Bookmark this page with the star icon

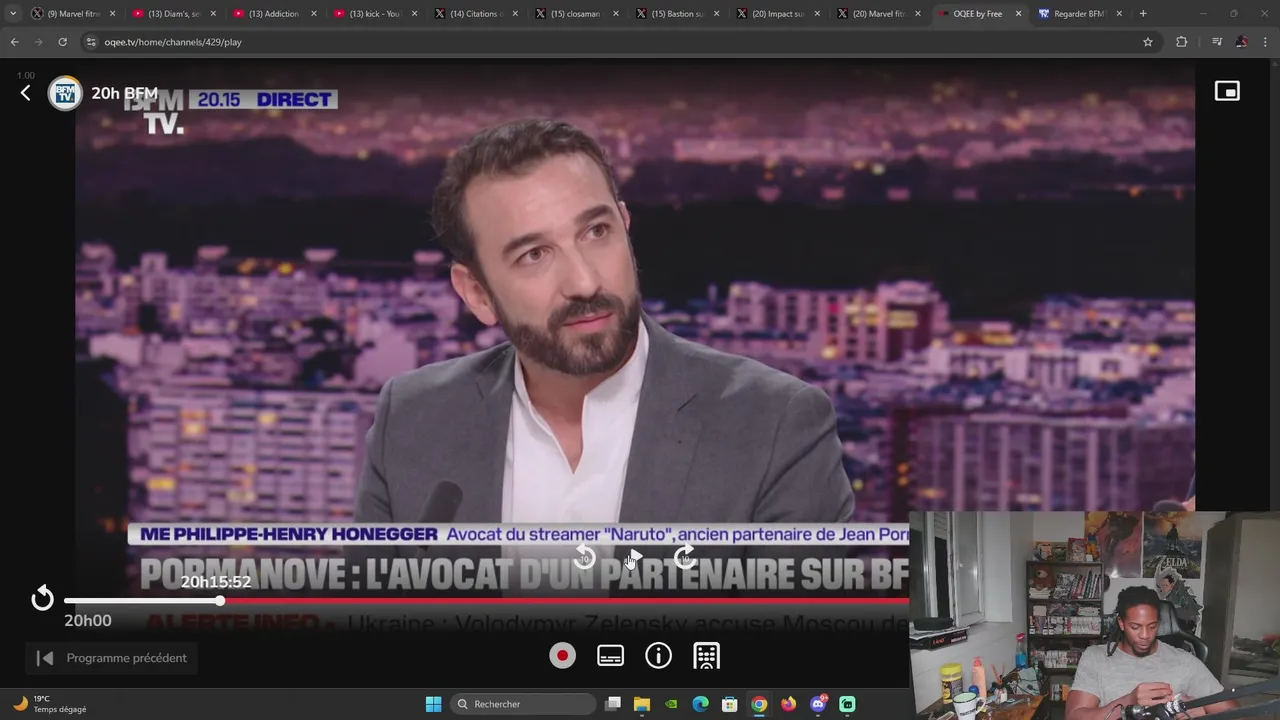pos(1148,42)
